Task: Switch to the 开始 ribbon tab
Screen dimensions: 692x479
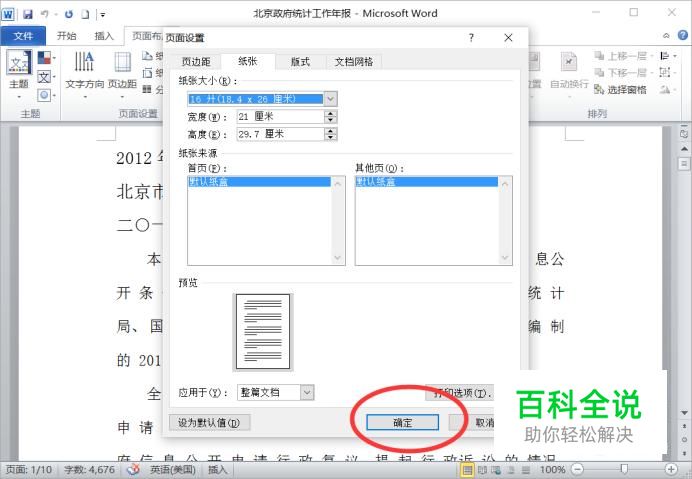Action: [67, 36]
